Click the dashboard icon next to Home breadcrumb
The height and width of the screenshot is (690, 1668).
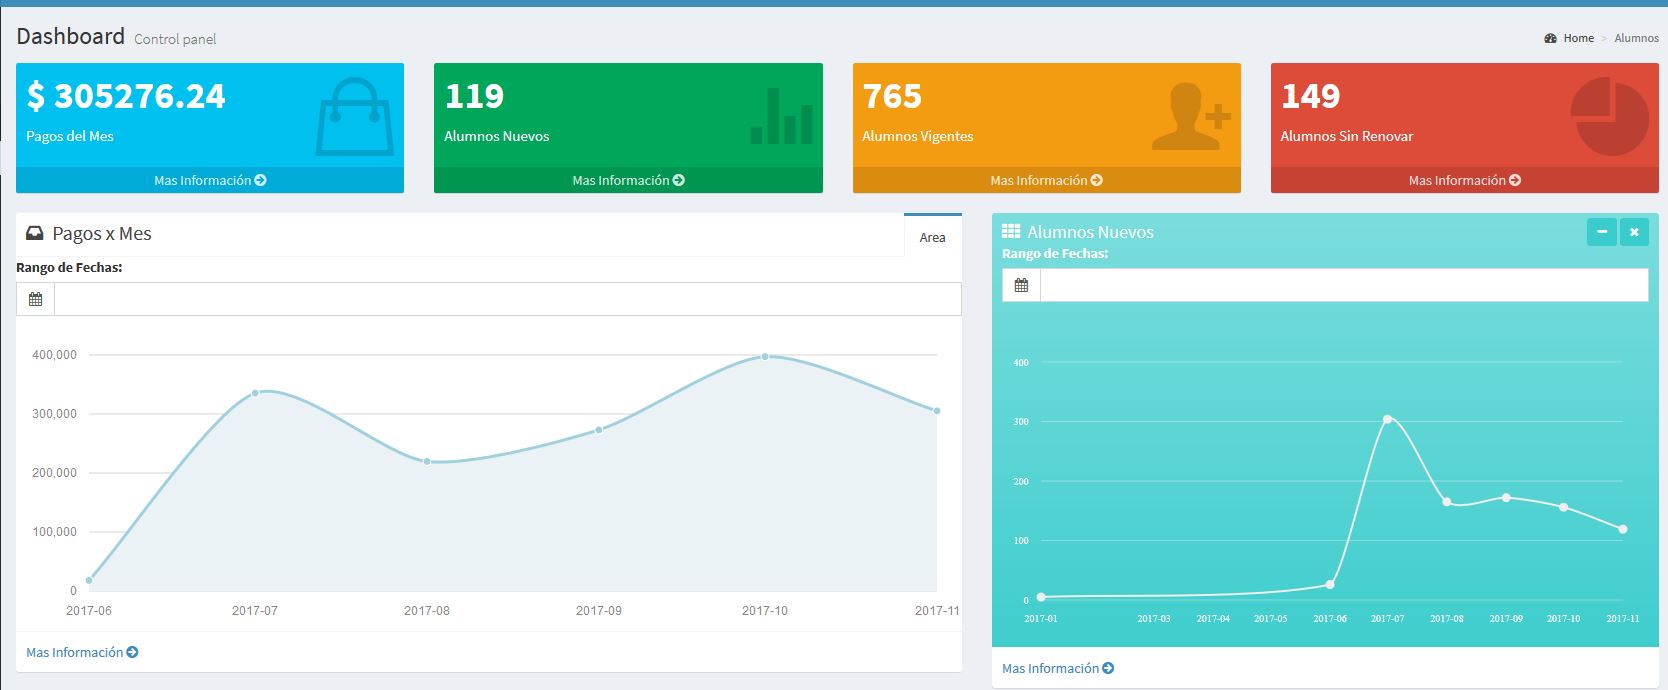[1550, 38]
